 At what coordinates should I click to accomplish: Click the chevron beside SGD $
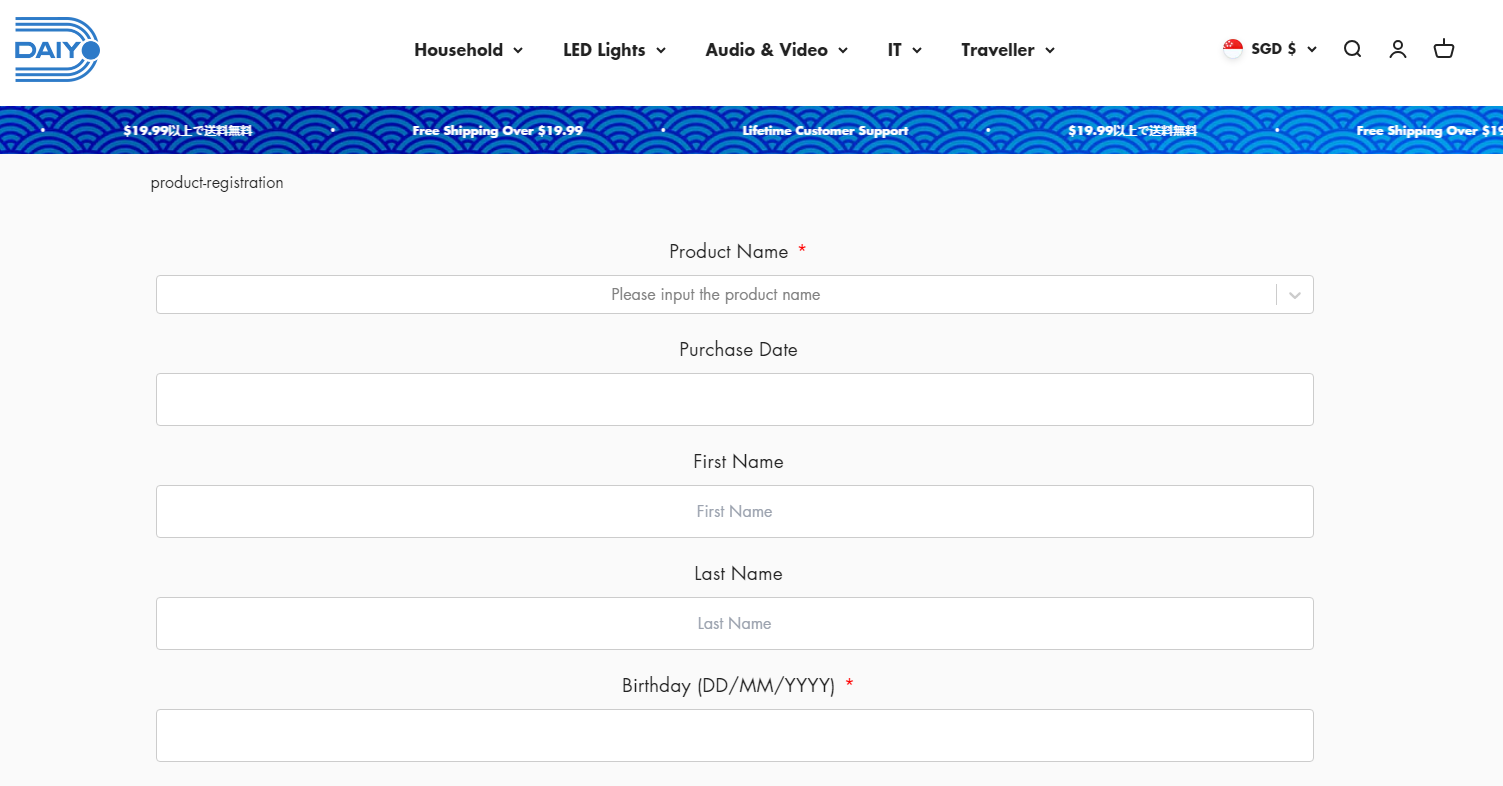[1311, 49]
